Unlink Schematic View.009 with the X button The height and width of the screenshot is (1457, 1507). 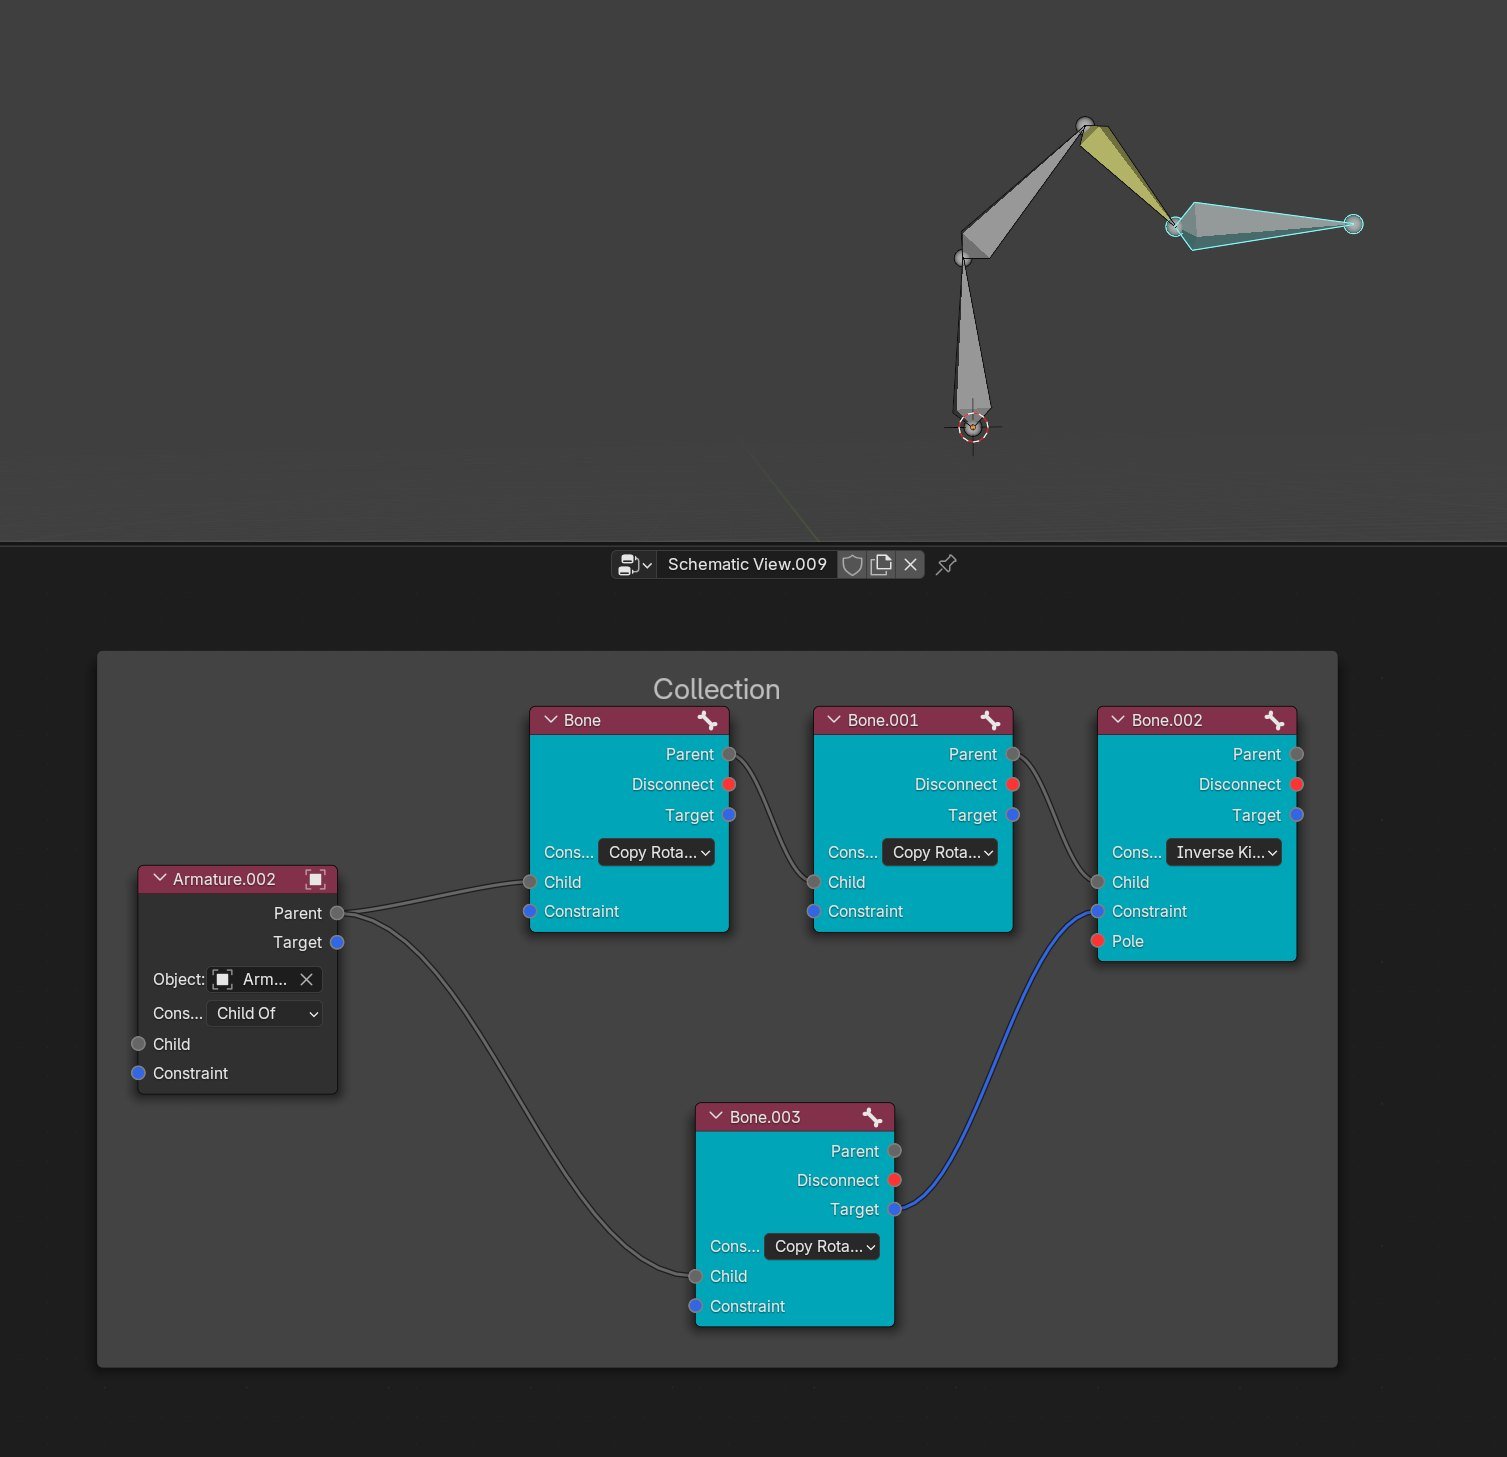[x=910, y=565]
